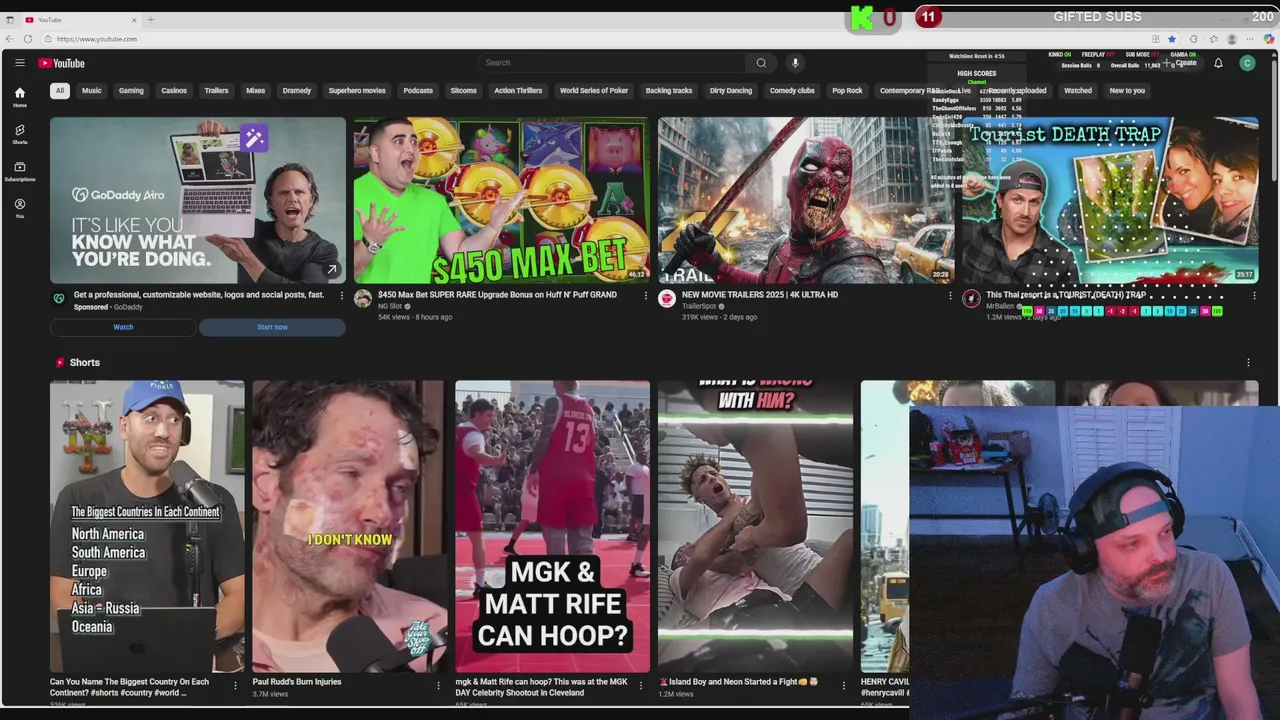Open the browser three-dot settings menu
The height and width of the screenshot is (720, 1280).
tap(1251, 39)
